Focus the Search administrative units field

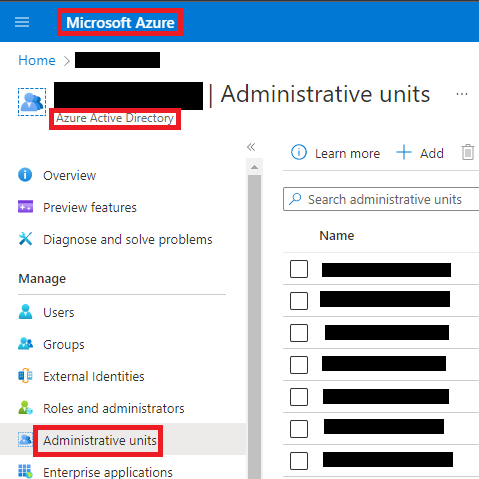click(x=381, y=199)
